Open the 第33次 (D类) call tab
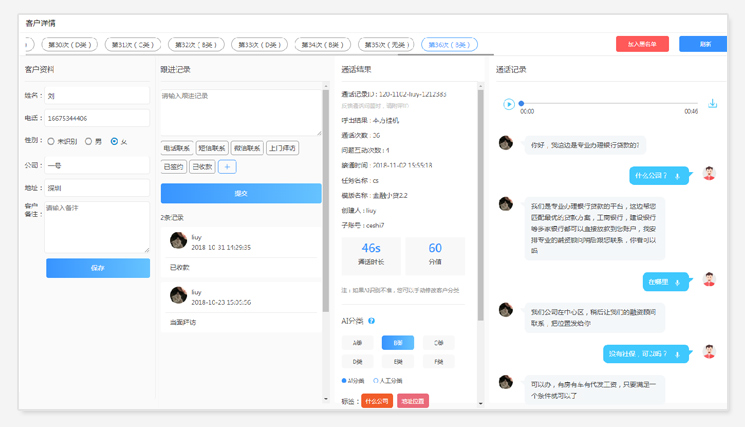 (x=259, y=45)
